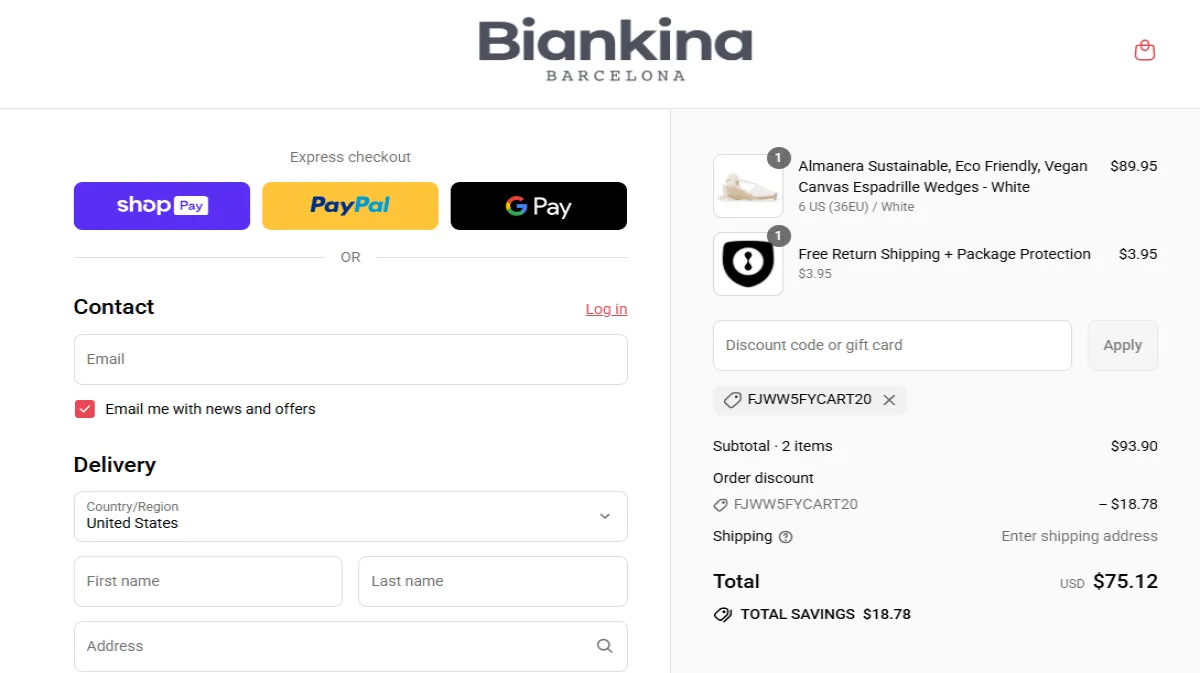Click the espadrille wedges product thumbnail

coord(748,186)
